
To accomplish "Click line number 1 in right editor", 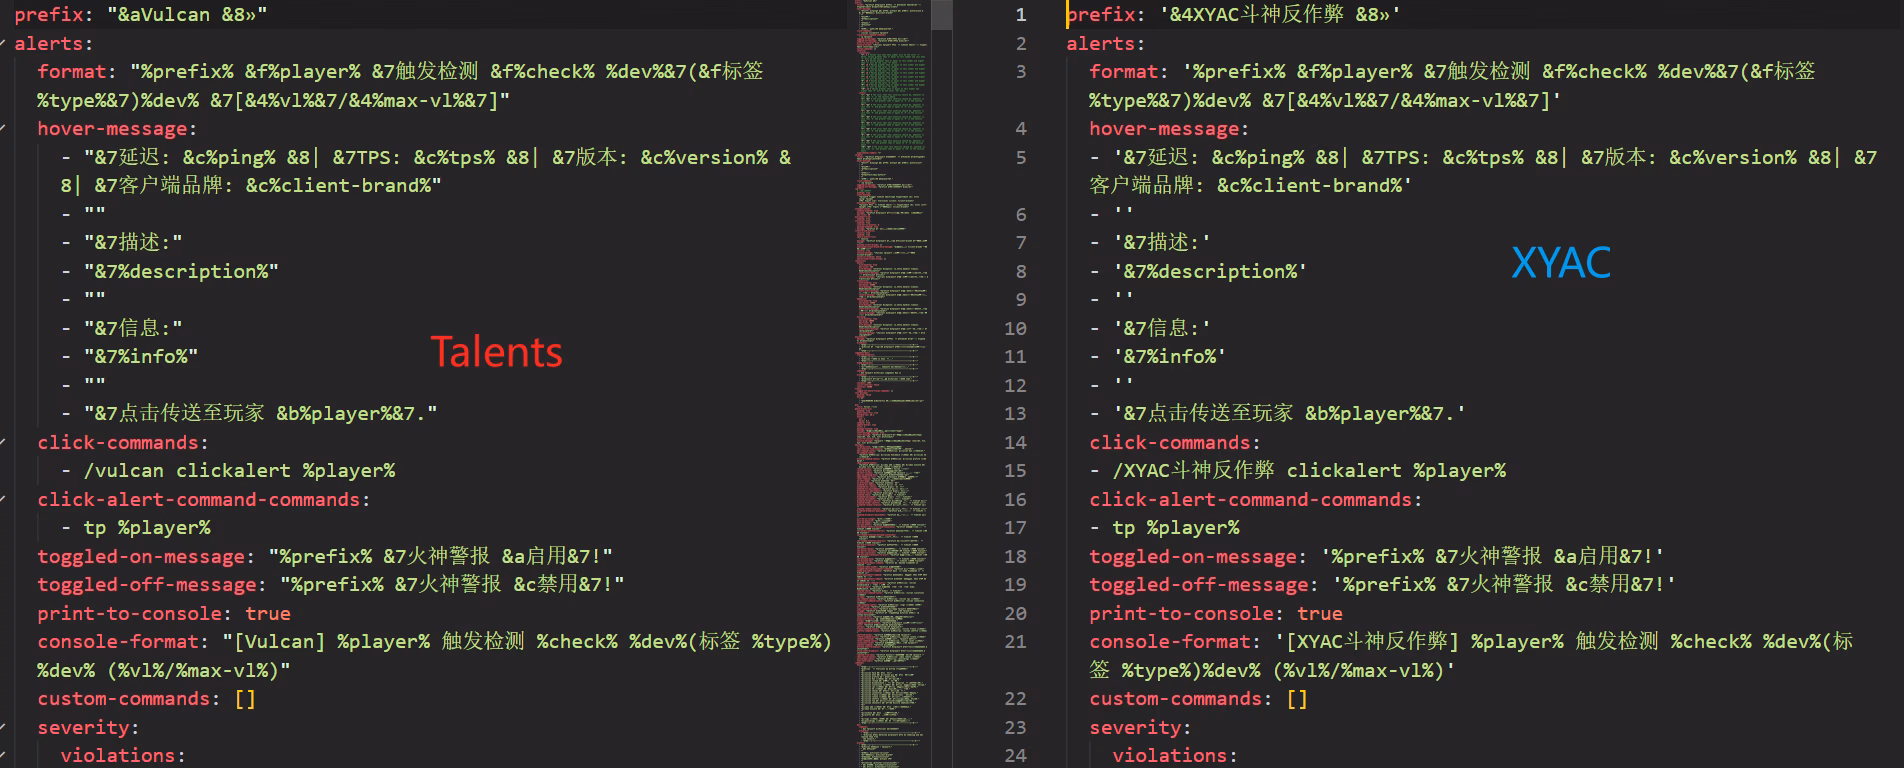I will 1020,15.
